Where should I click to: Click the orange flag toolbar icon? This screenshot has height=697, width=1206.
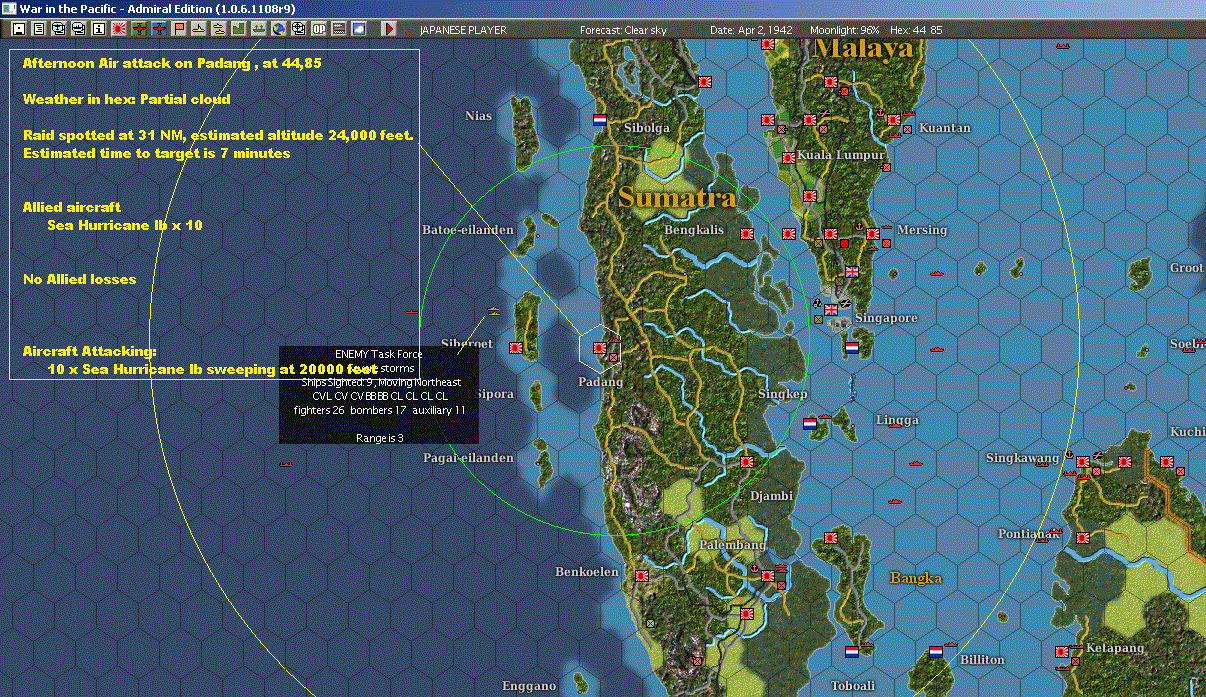pos(179,29)
